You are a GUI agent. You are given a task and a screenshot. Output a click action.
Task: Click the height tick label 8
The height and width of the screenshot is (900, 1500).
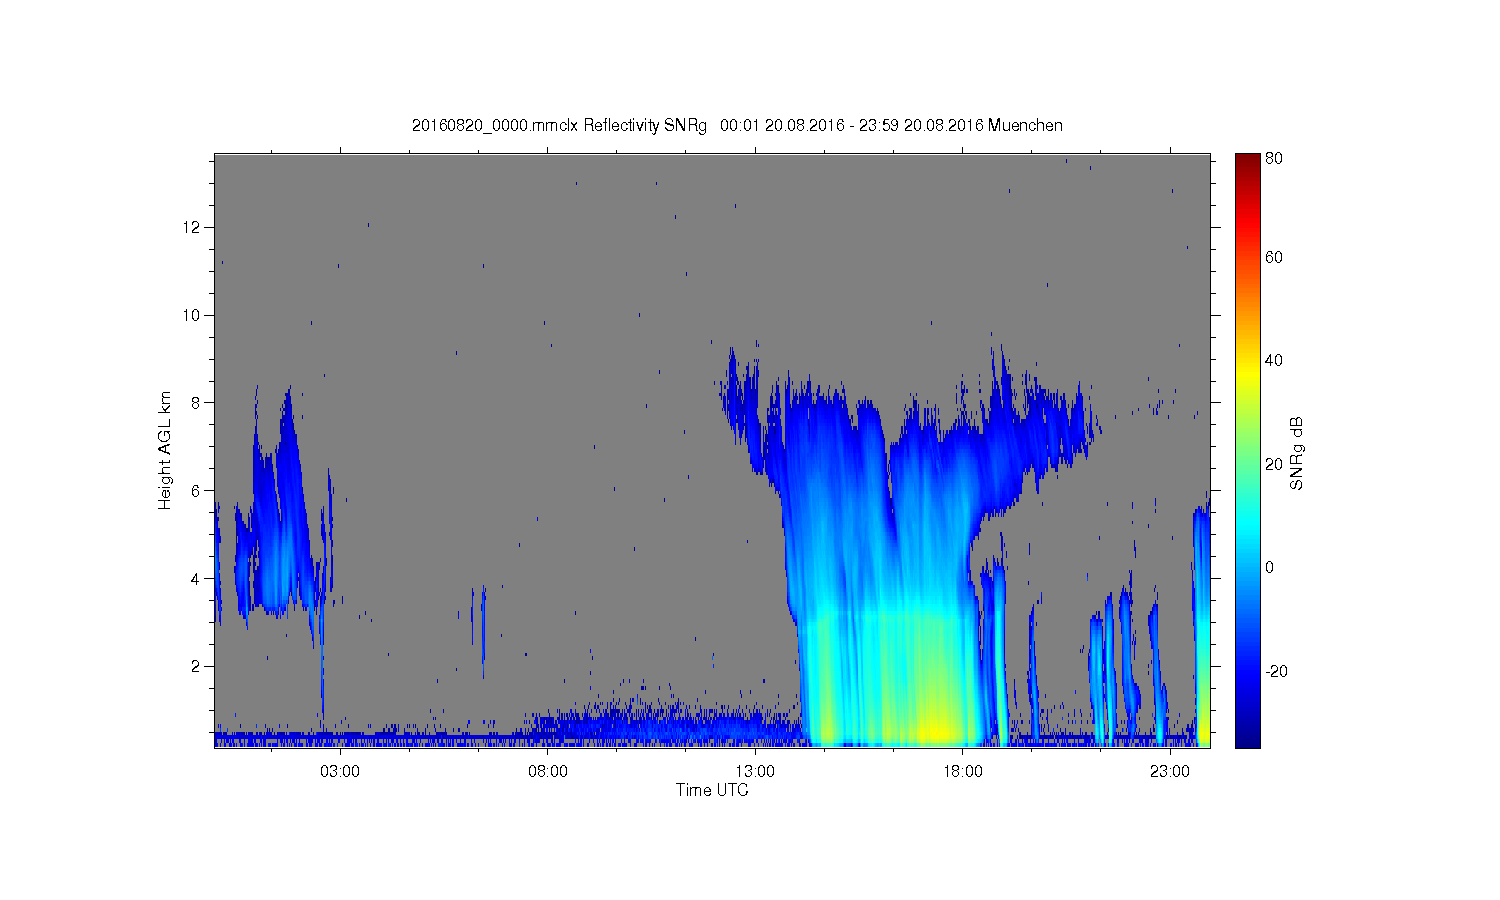click(197, 403)
